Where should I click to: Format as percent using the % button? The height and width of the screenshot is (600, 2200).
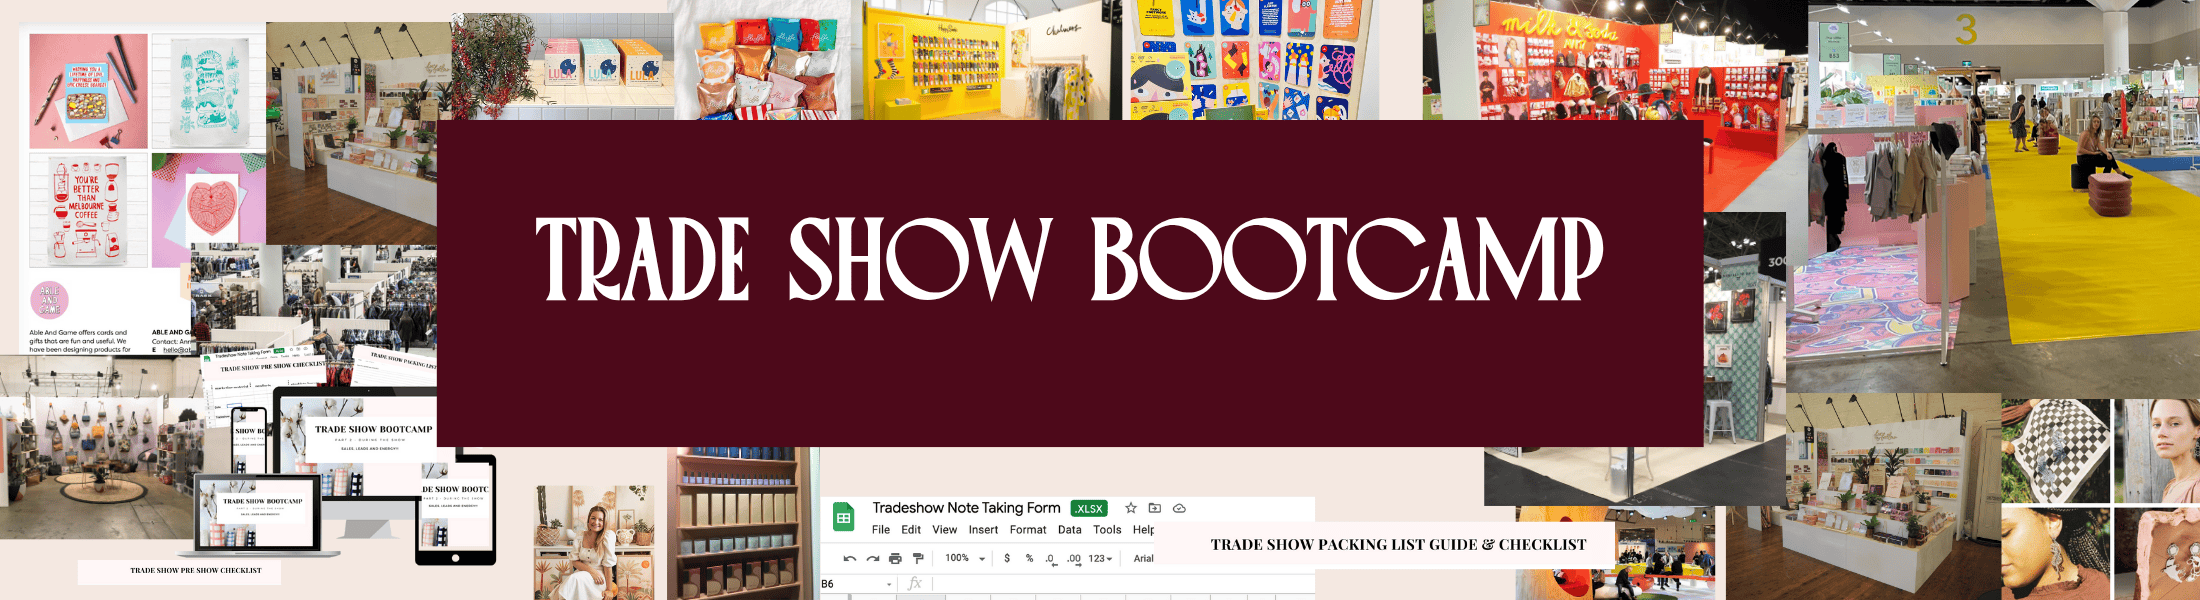pyautogui.click(x=1029, y=558)
